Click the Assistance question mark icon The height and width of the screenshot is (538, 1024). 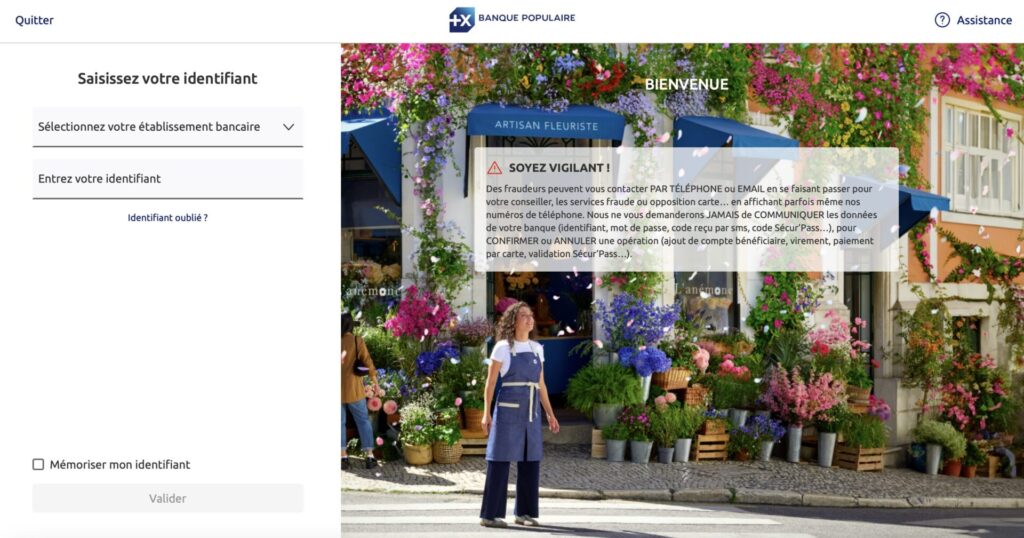[942, 20]
